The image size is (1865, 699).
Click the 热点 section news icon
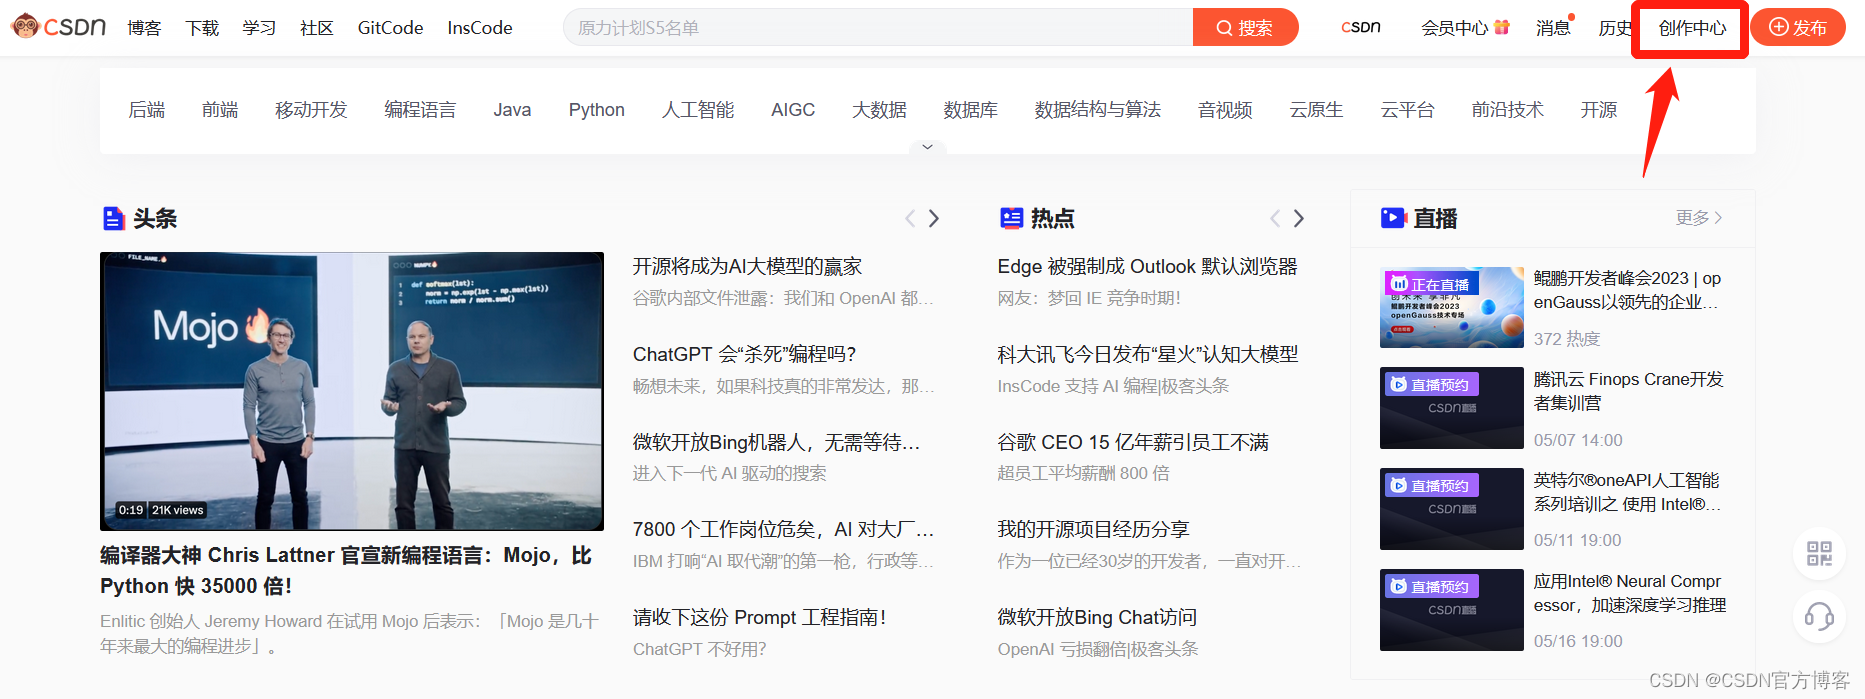[x=1012, y=218]
